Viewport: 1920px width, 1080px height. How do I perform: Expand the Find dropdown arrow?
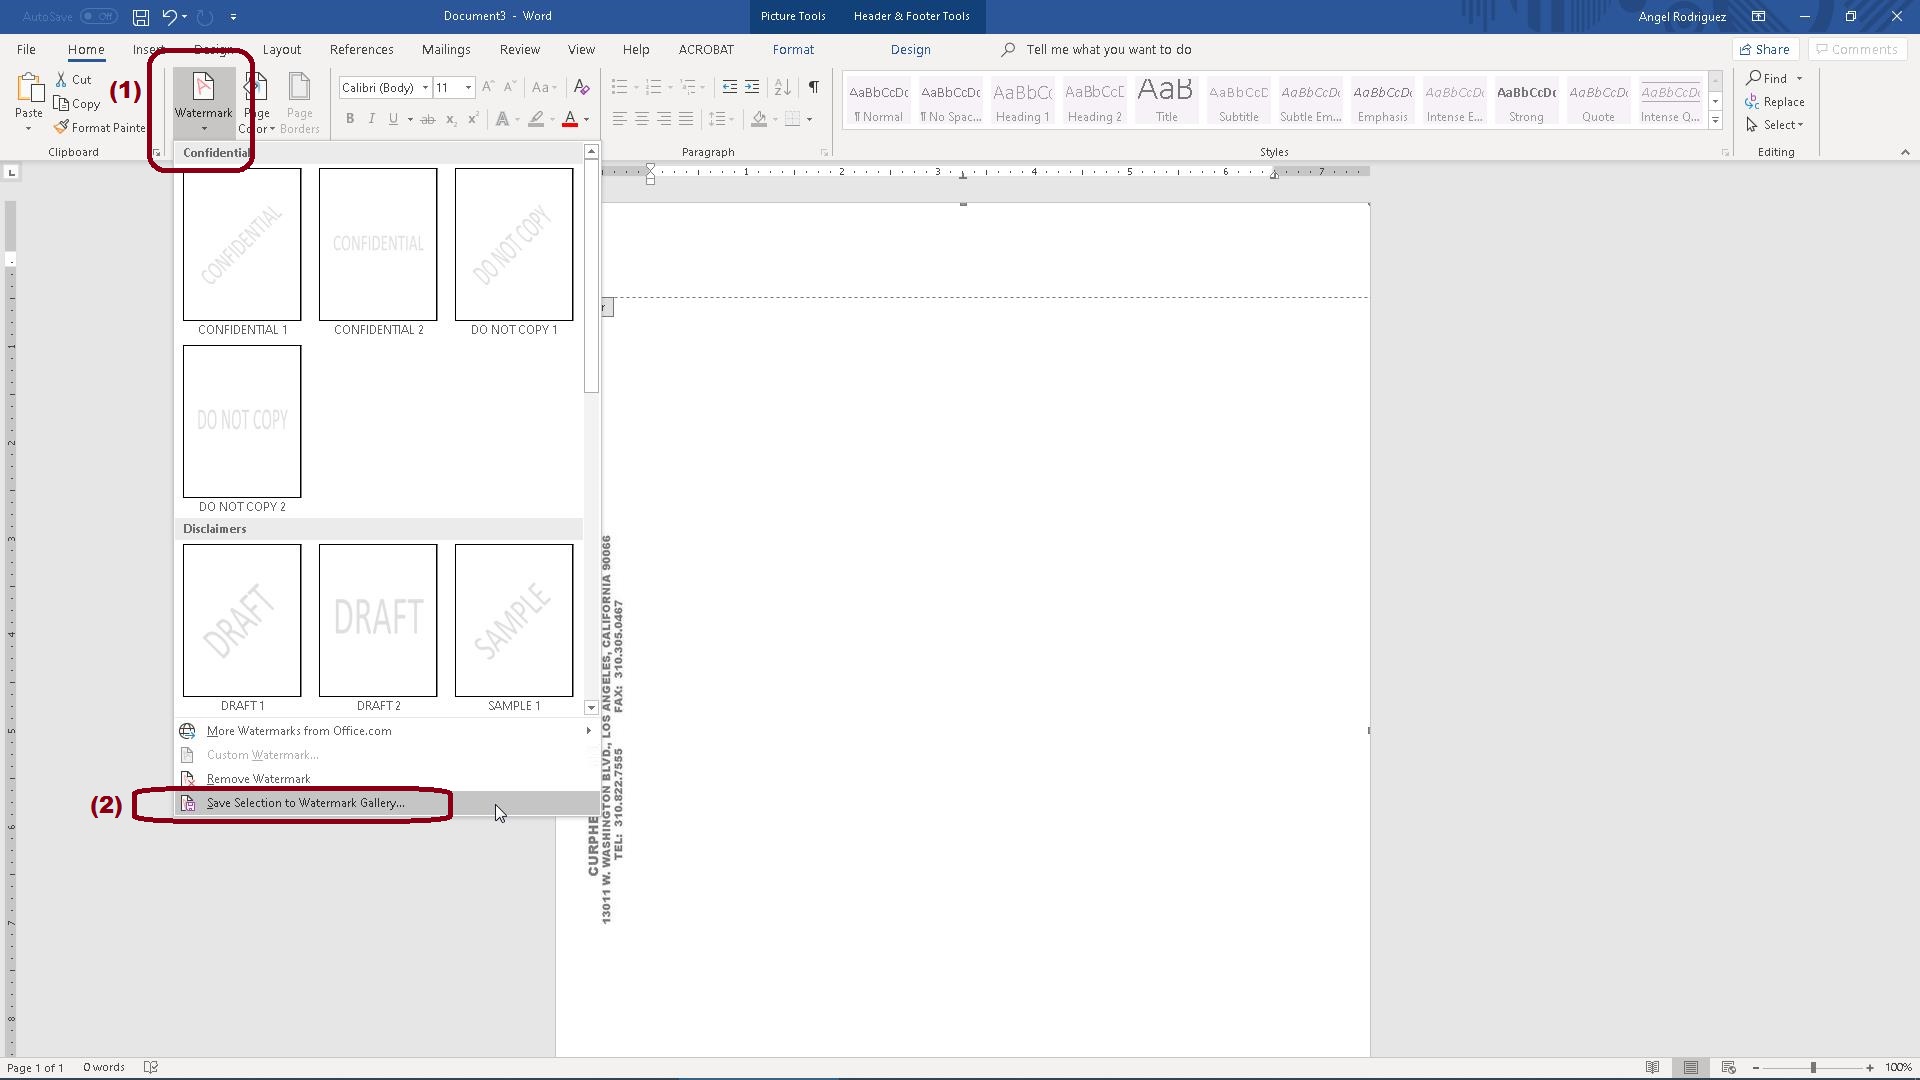click(x=1799, y=79)
